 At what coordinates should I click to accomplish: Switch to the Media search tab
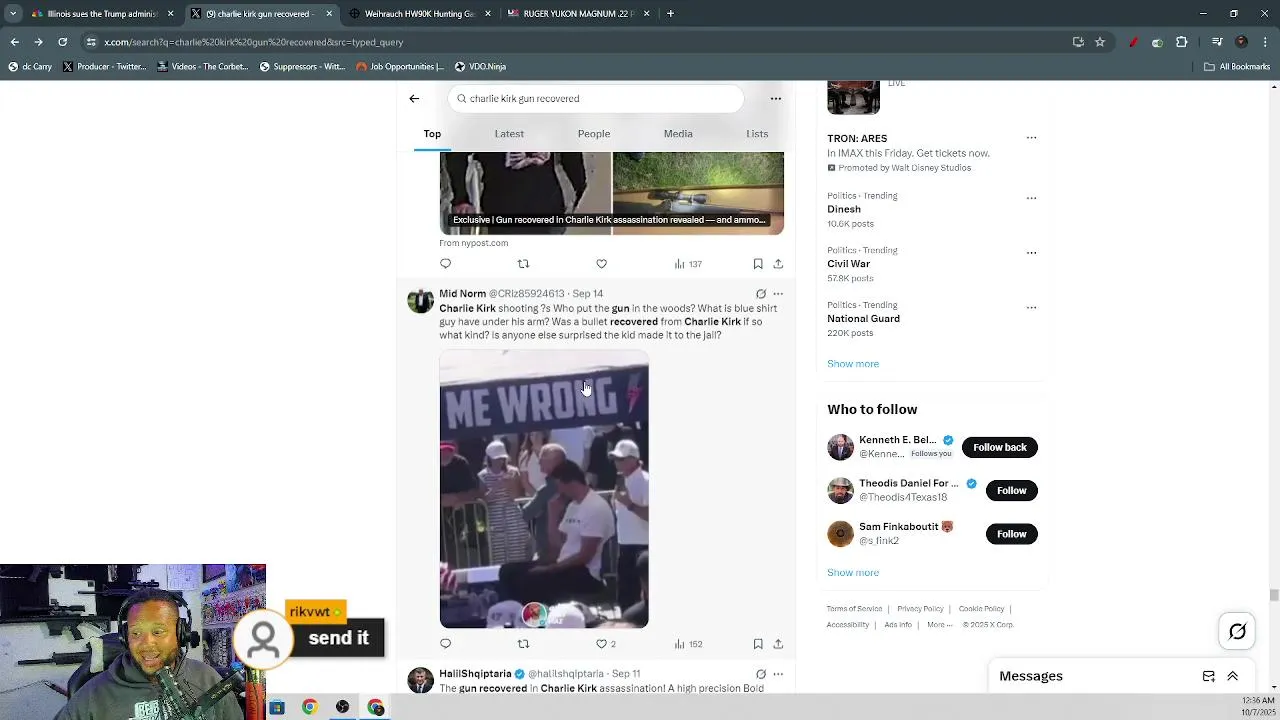point(678,134)
